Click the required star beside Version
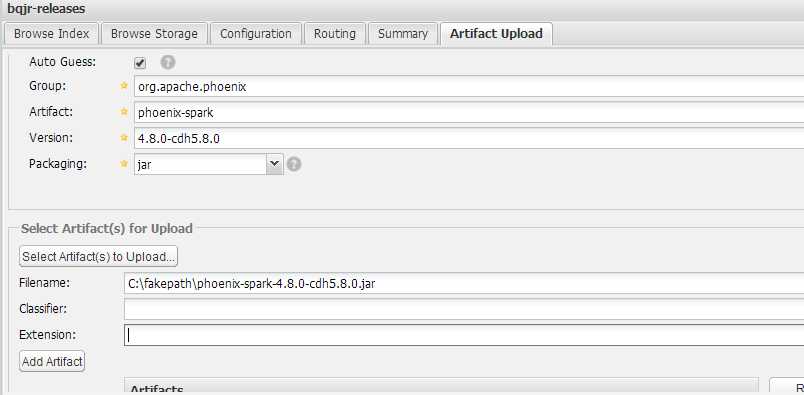 click(x=124, y=137)
